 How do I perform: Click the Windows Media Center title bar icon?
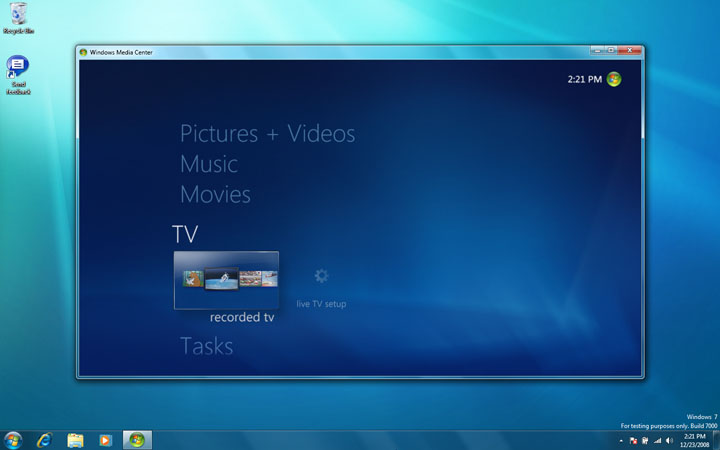point(83,52)
